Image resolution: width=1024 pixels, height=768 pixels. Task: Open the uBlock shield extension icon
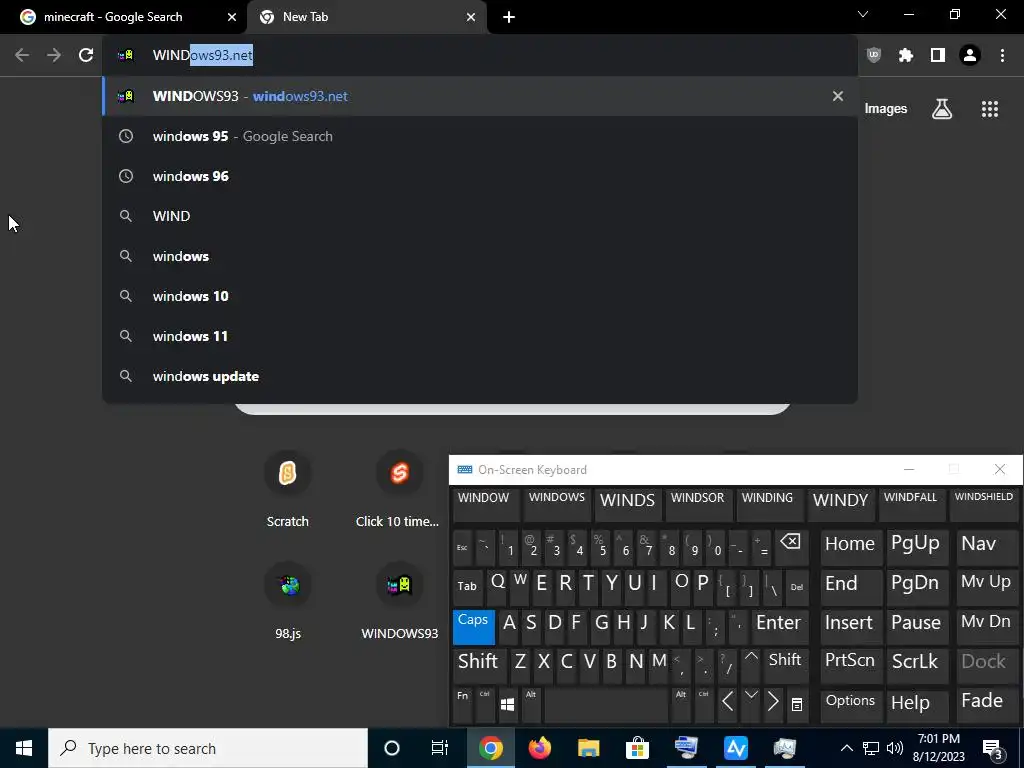873,55
